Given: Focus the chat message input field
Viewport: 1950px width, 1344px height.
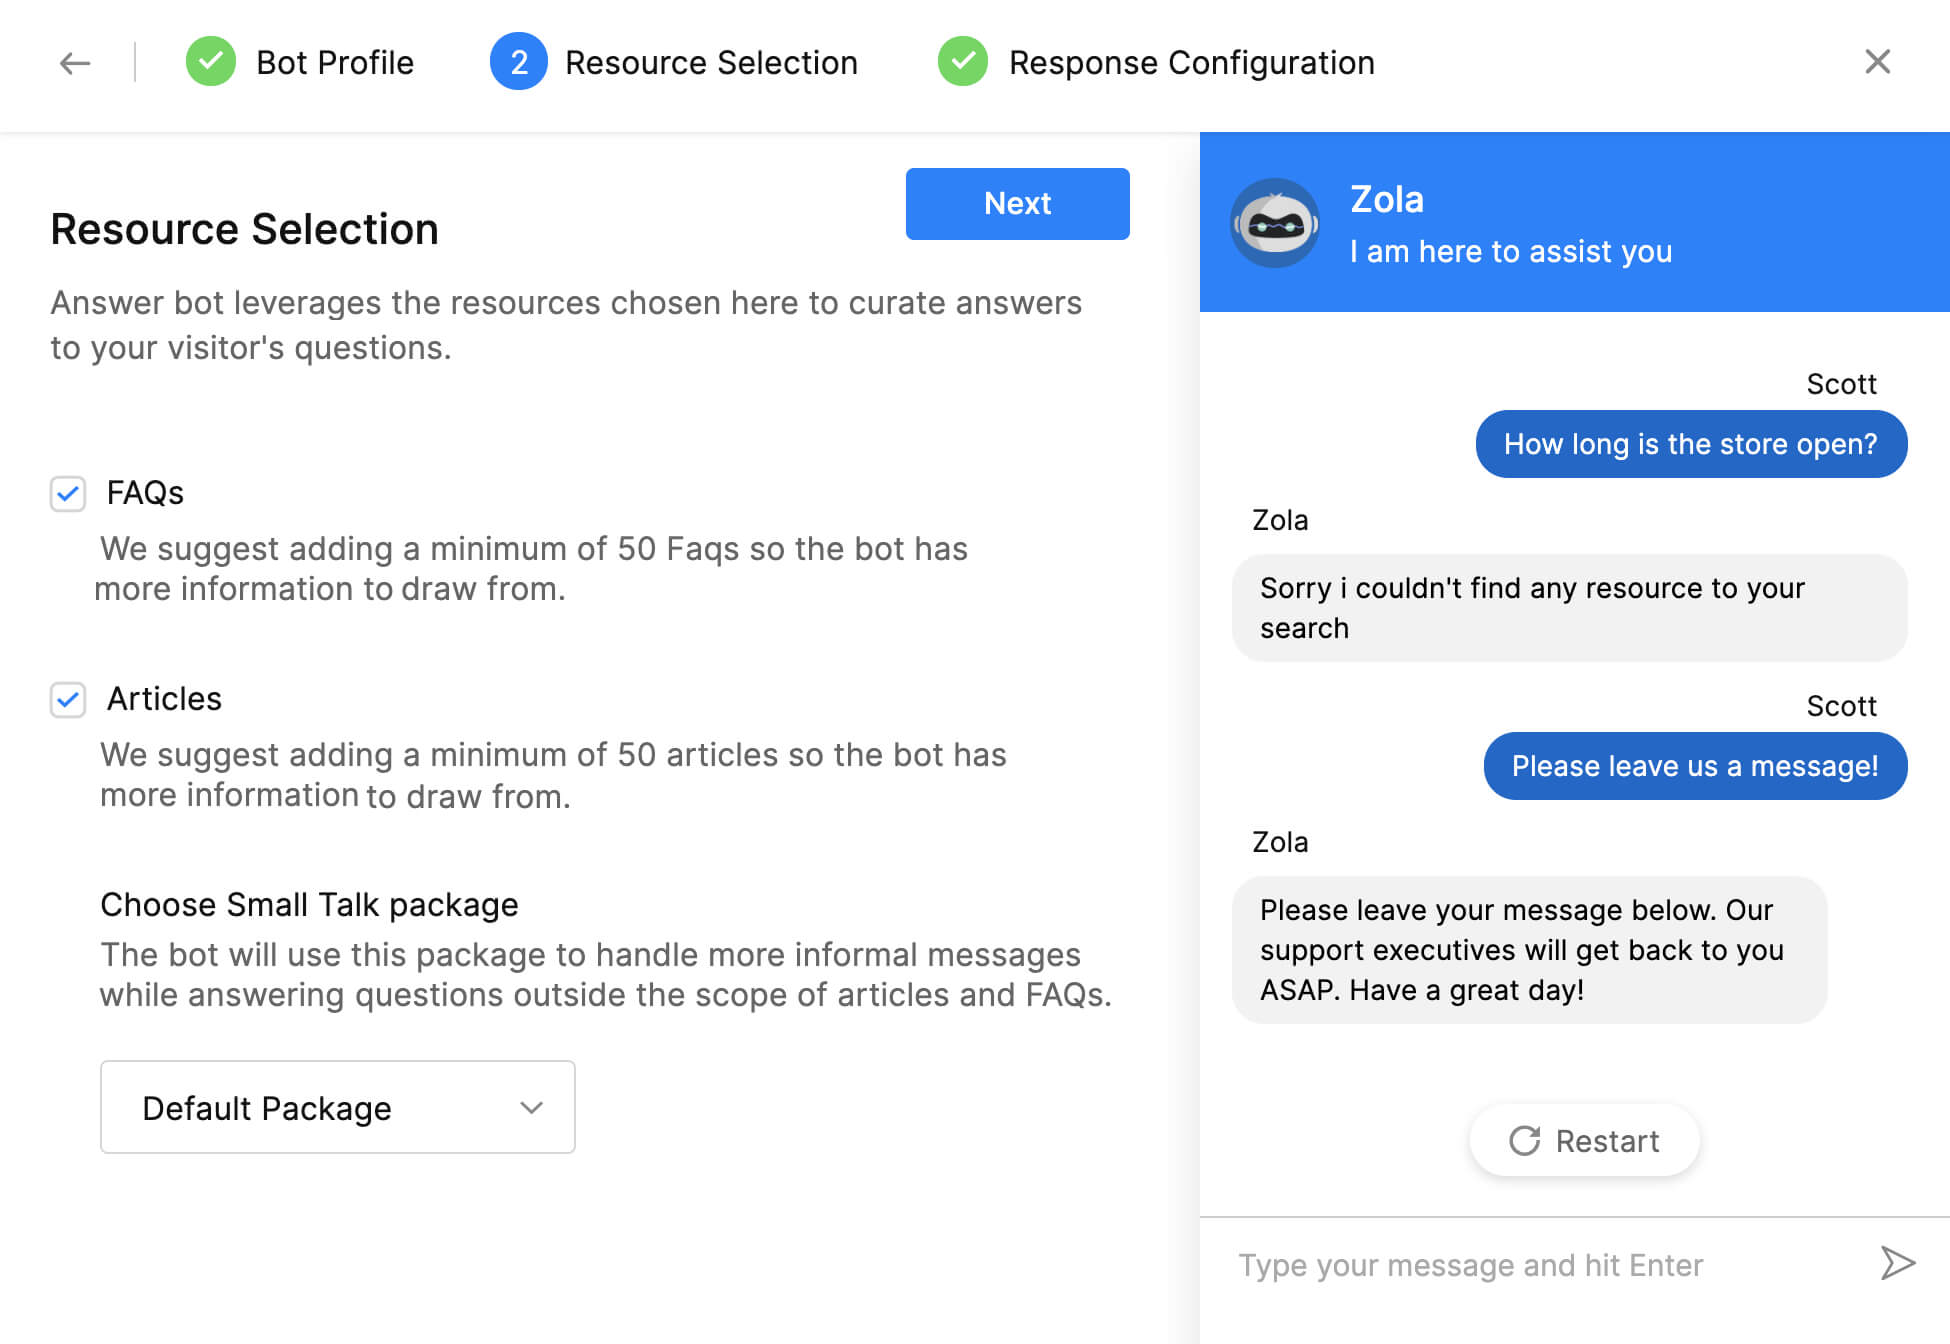Looking at the screenshot, I should coord(1540,1265).
